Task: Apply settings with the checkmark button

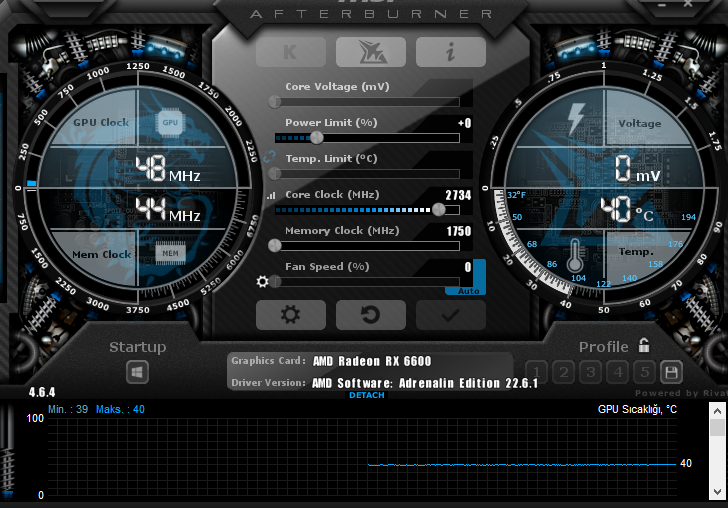Action: coord(451,315)
